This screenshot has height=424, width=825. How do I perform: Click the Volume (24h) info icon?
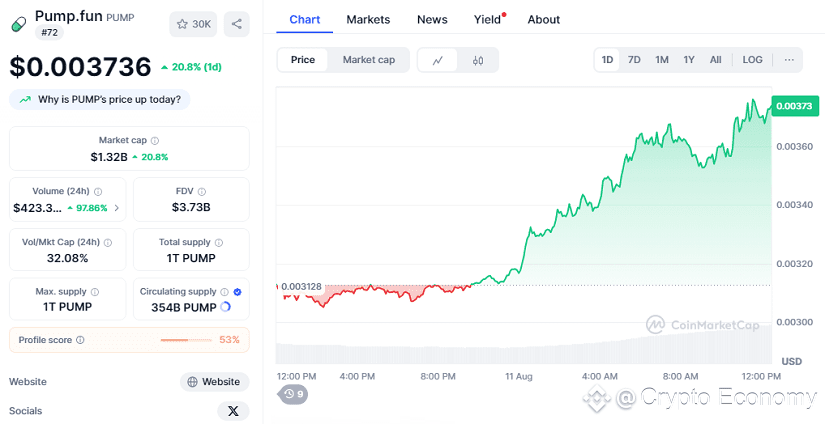pos(98,191)
